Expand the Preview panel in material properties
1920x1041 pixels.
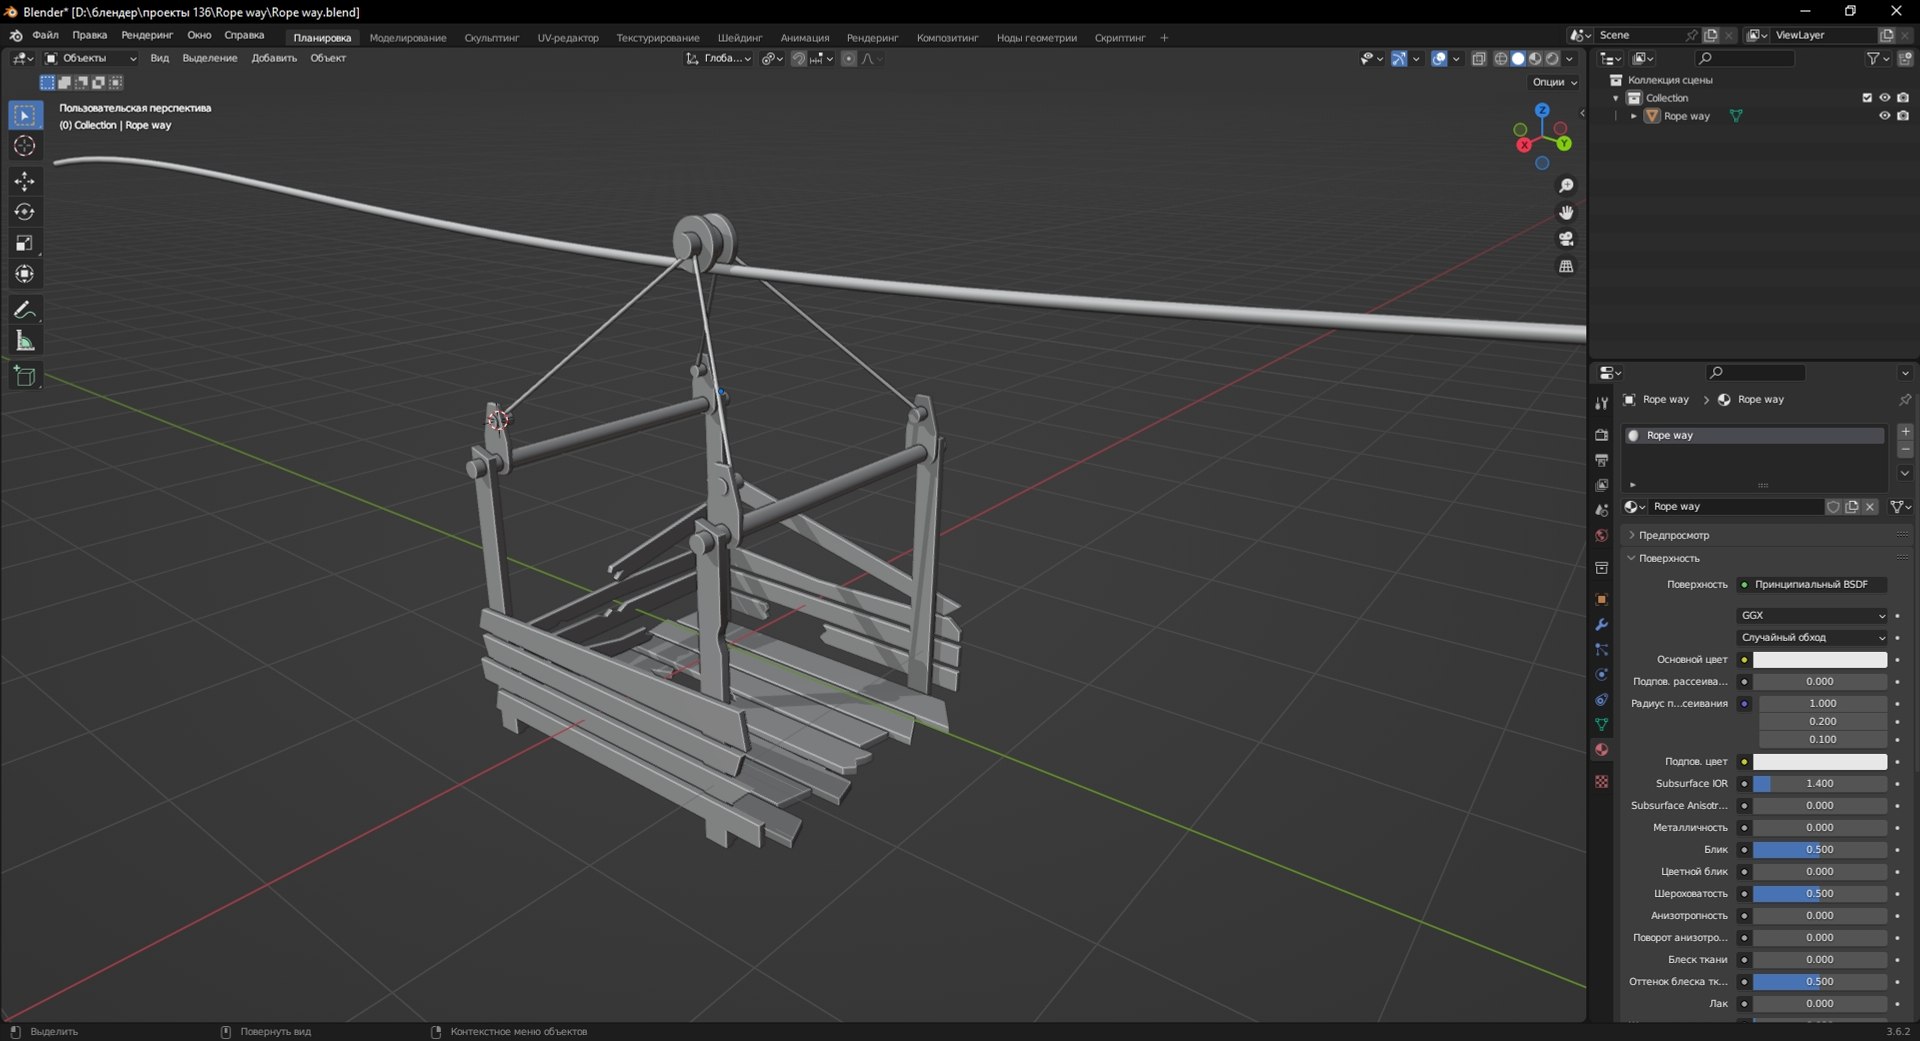1673,535
